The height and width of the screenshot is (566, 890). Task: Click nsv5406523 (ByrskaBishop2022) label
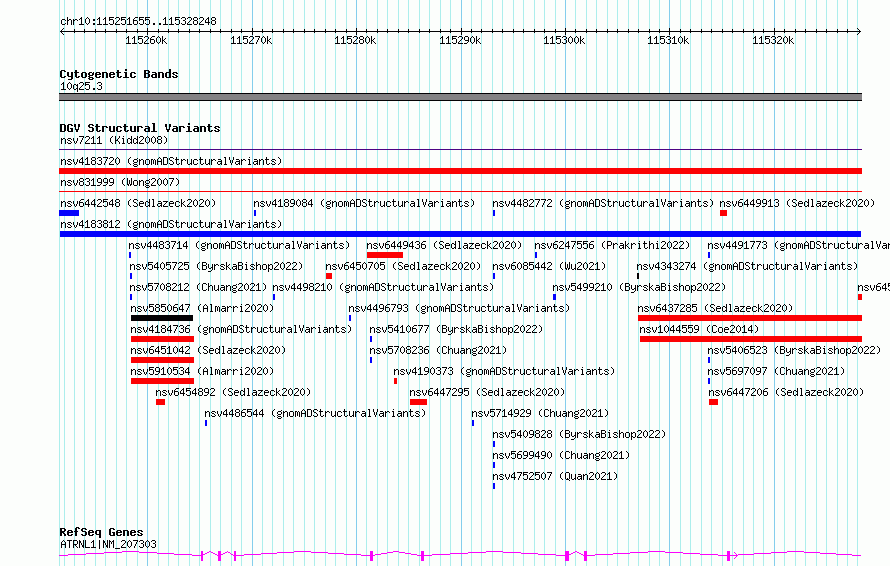pos(794,350)
